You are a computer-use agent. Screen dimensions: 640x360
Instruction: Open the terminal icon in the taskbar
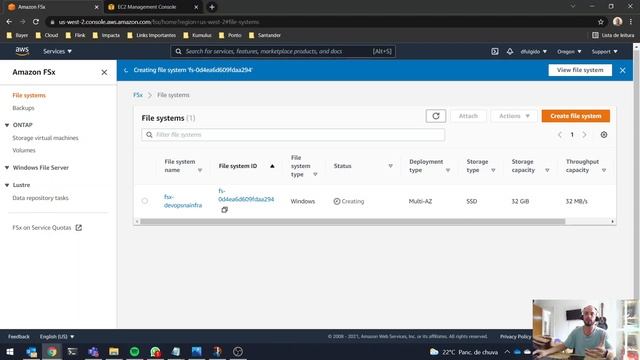72,351
